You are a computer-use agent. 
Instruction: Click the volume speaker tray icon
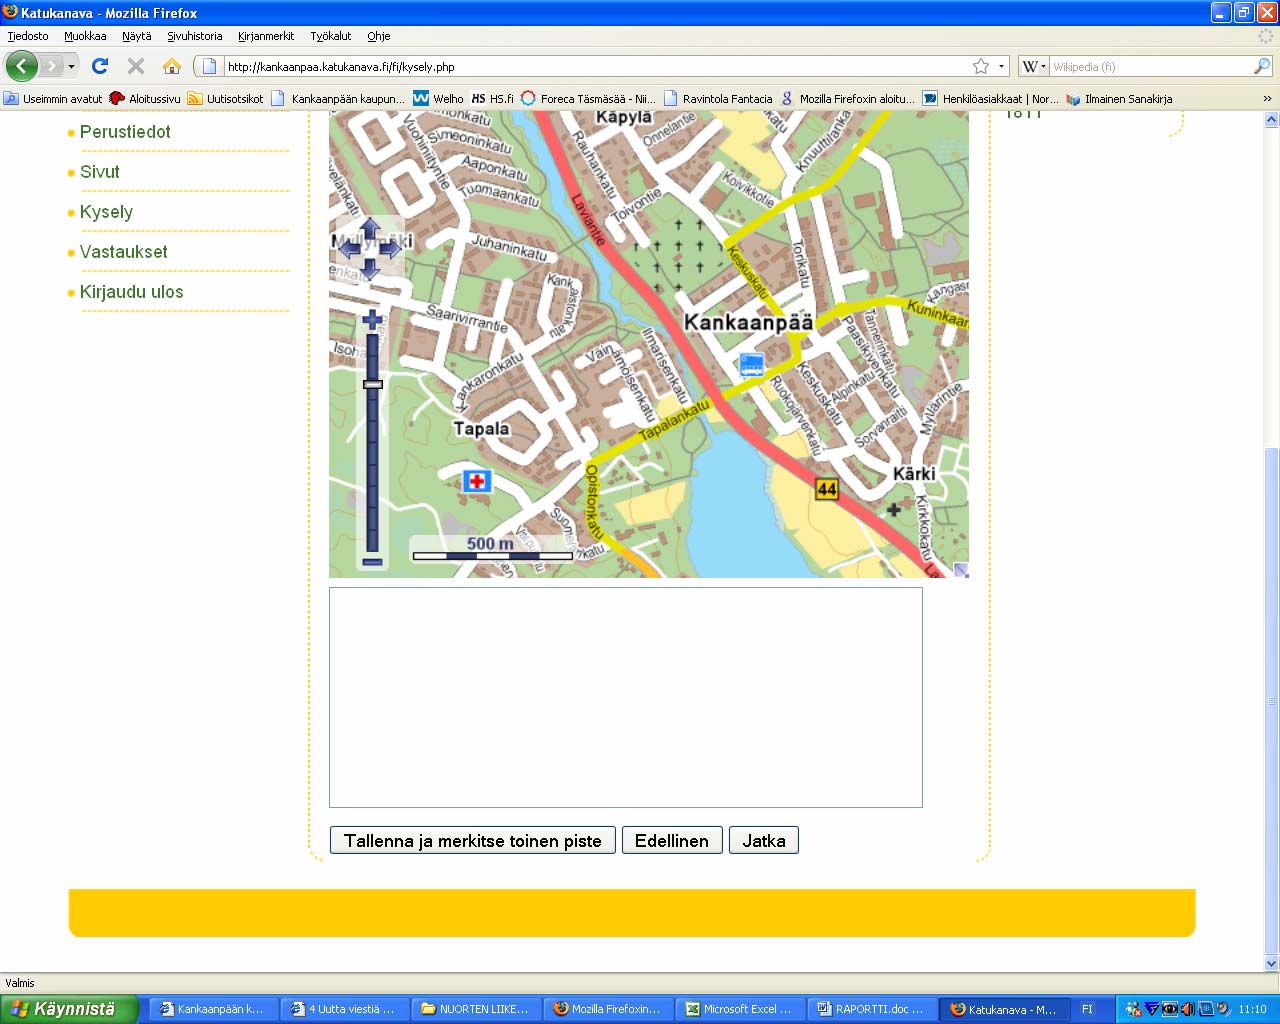pyautogui.click(x=1186, y=1009)
